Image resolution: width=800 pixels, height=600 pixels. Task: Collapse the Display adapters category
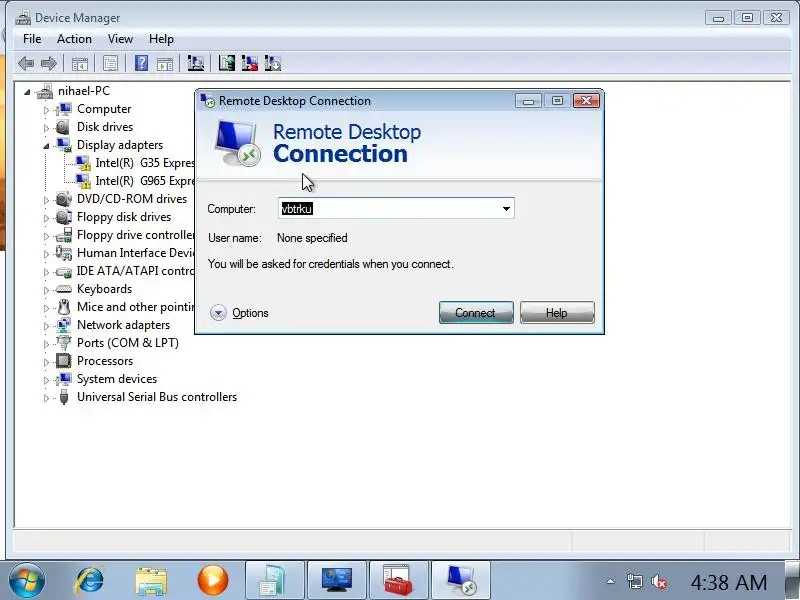click(46, 146)
